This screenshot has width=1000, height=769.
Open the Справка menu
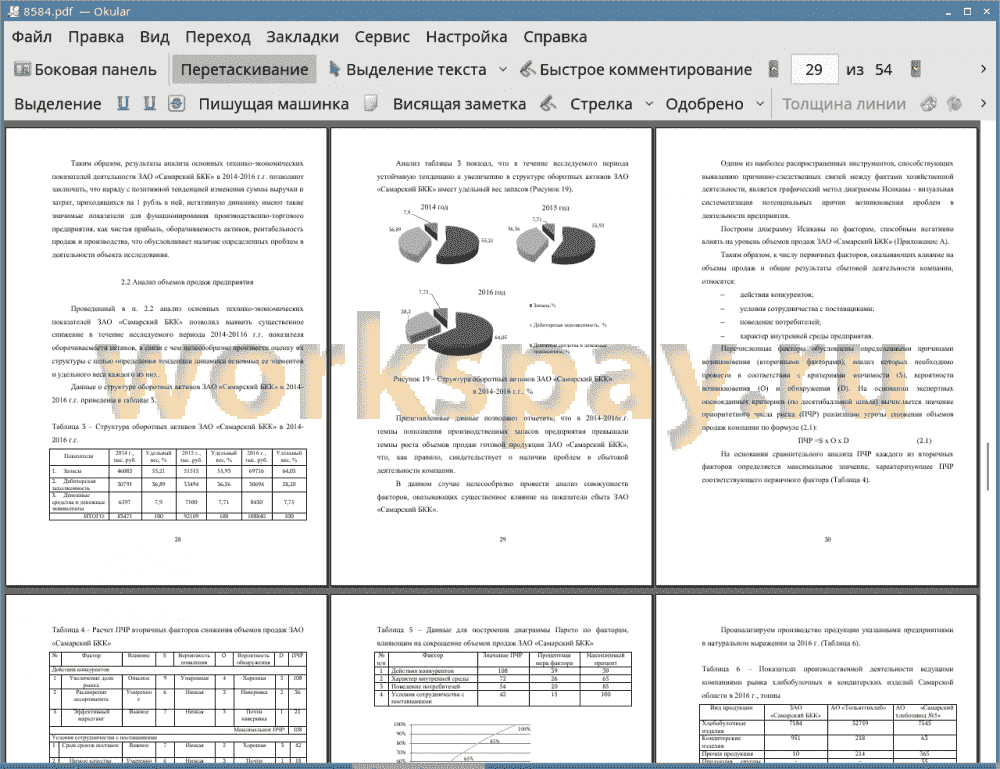pos(555,37)
